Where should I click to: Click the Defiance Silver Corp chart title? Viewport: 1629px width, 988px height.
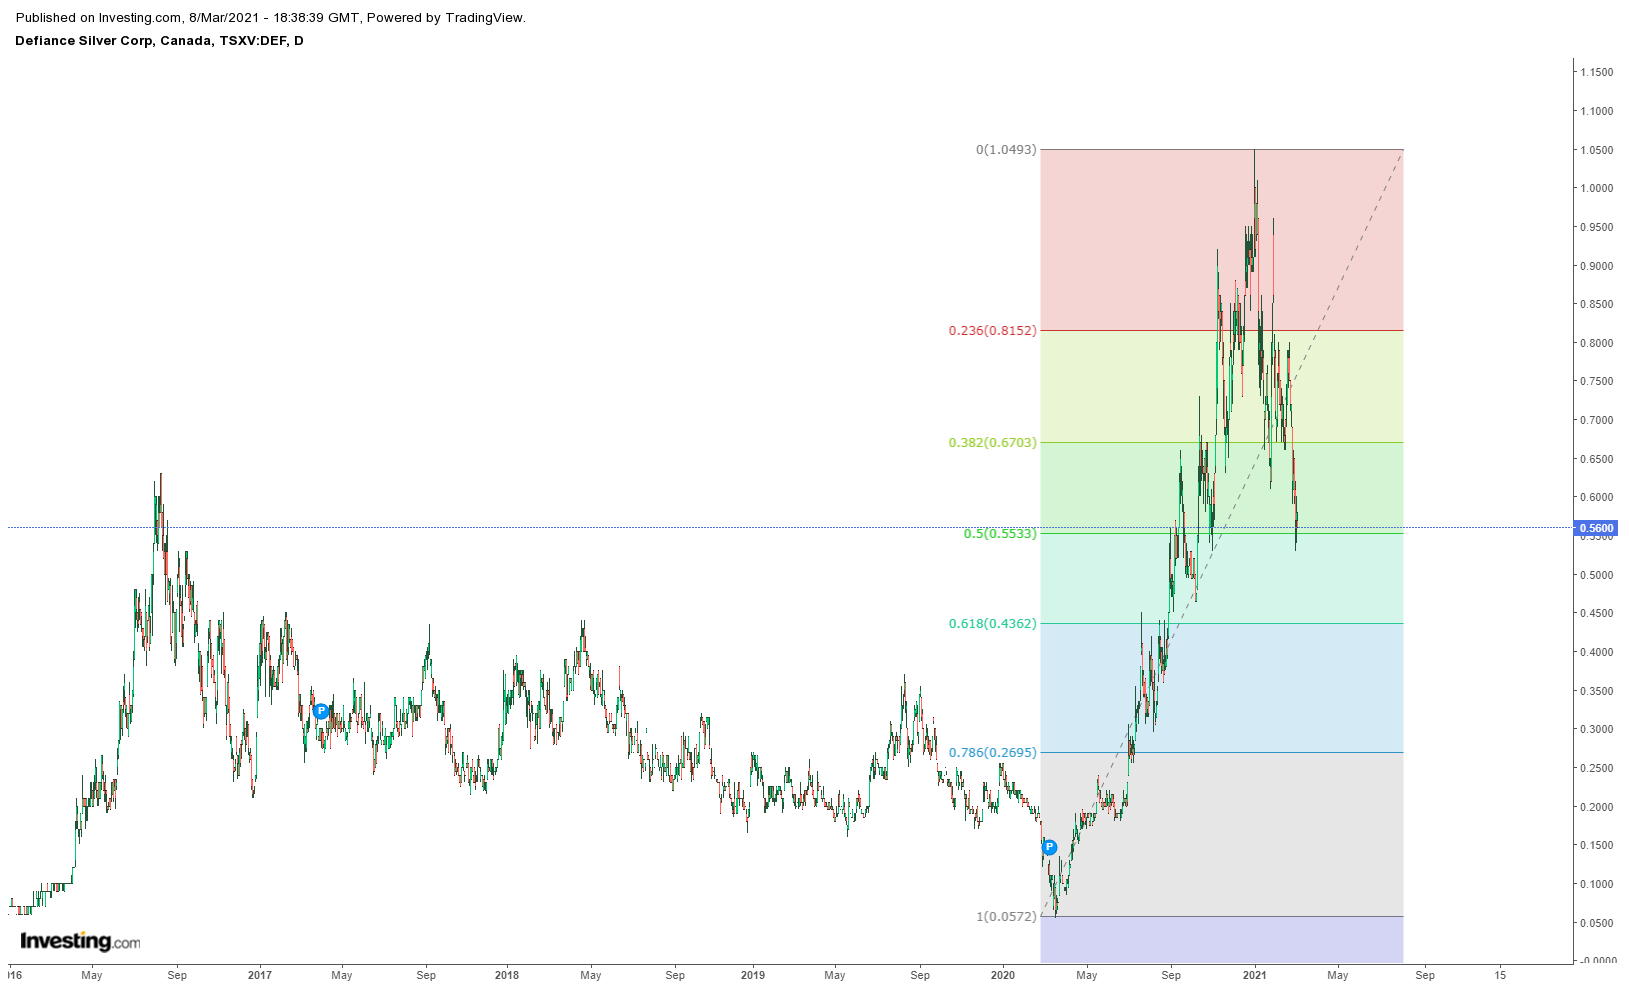tap(159, 41)
